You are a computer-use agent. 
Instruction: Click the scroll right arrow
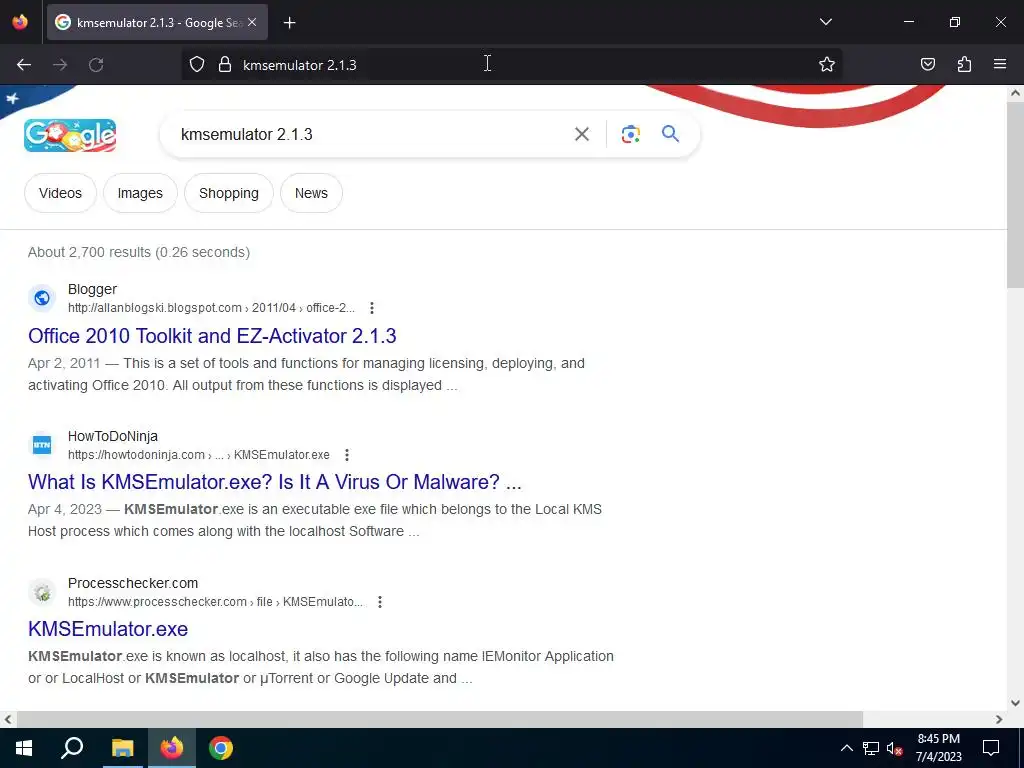[x=999, y=719]
